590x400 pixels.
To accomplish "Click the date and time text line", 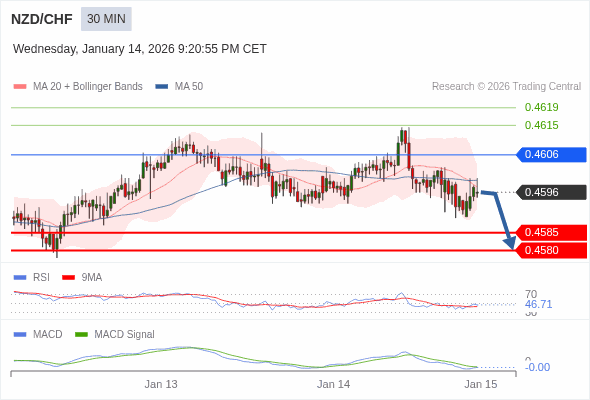I will tap(140, 49).
